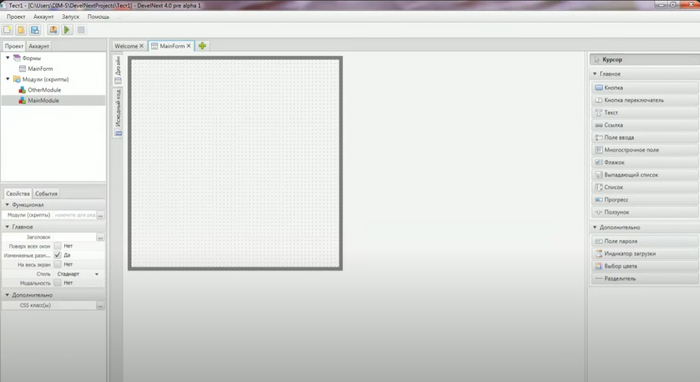The height and width of the screenshot is (382, 700).
Task: Click the export project toolbar icon
Action: [x=53, y=30]
